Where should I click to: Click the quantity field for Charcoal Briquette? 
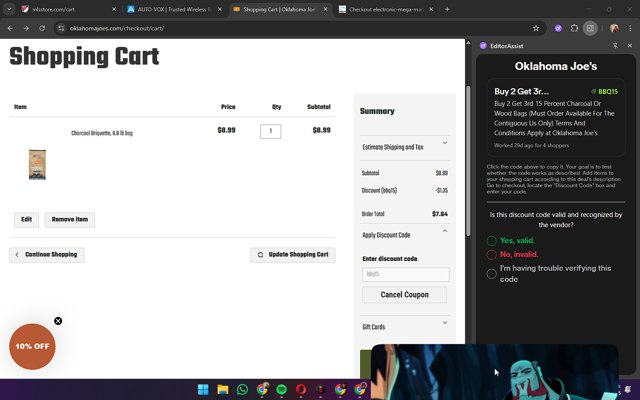coord(271,131)
